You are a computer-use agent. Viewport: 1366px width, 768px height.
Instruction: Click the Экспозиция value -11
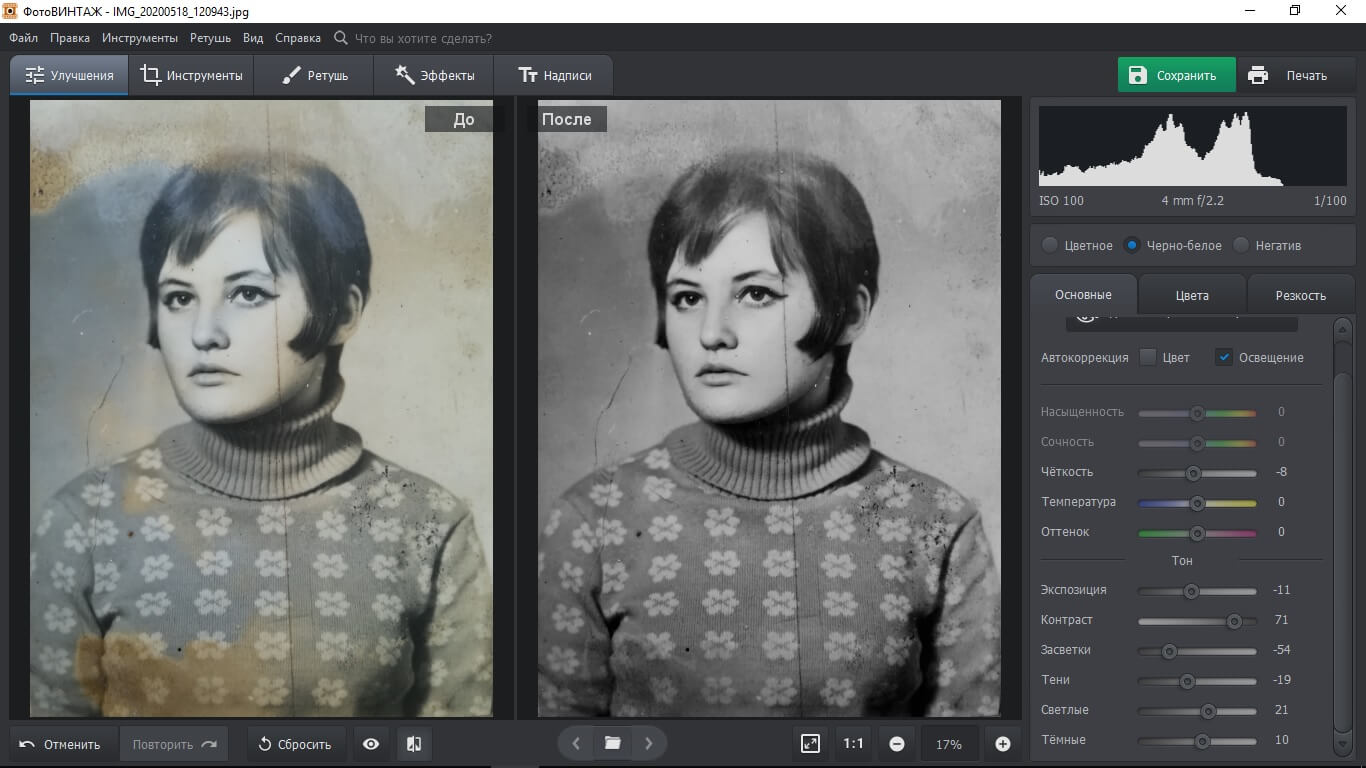click(x=1281, y=590)
